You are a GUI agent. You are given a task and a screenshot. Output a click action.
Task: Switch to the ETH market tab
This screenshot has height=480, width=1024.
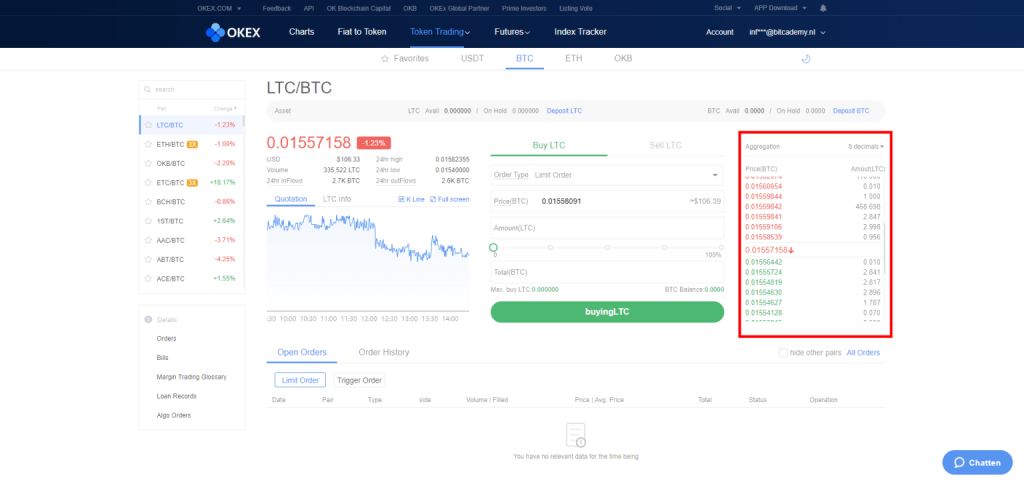coord(573,58)
